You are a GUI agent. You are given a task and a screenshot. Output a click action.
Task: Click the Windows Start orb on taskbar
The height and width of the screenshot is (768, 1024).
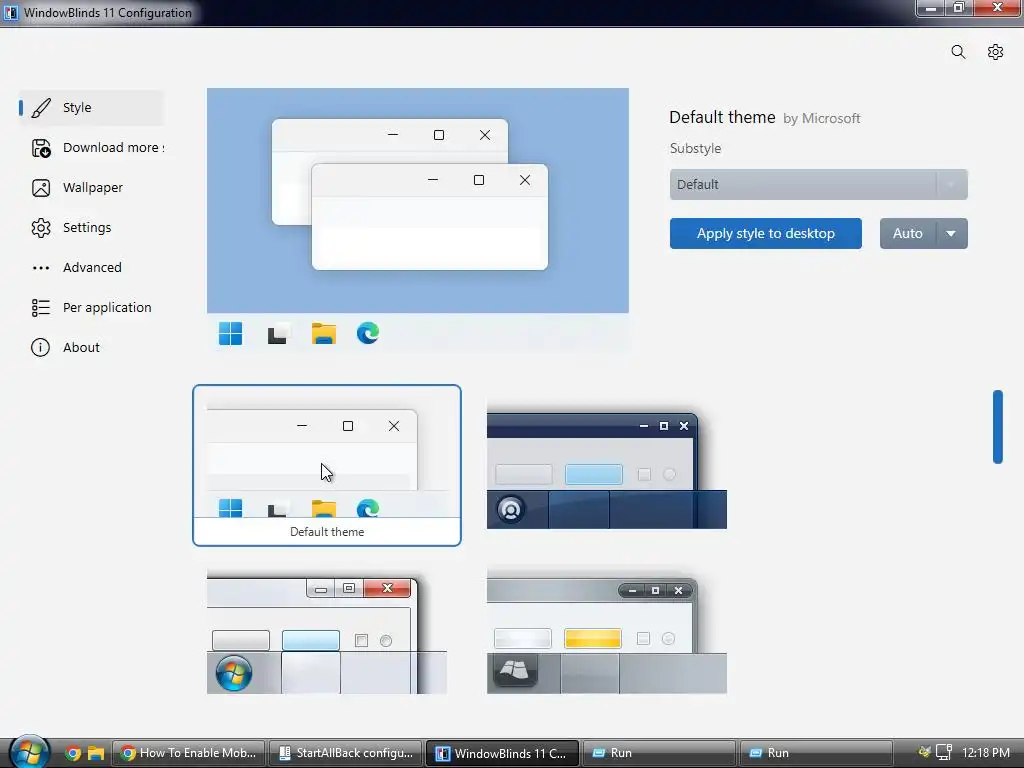[x=29, y=752]
